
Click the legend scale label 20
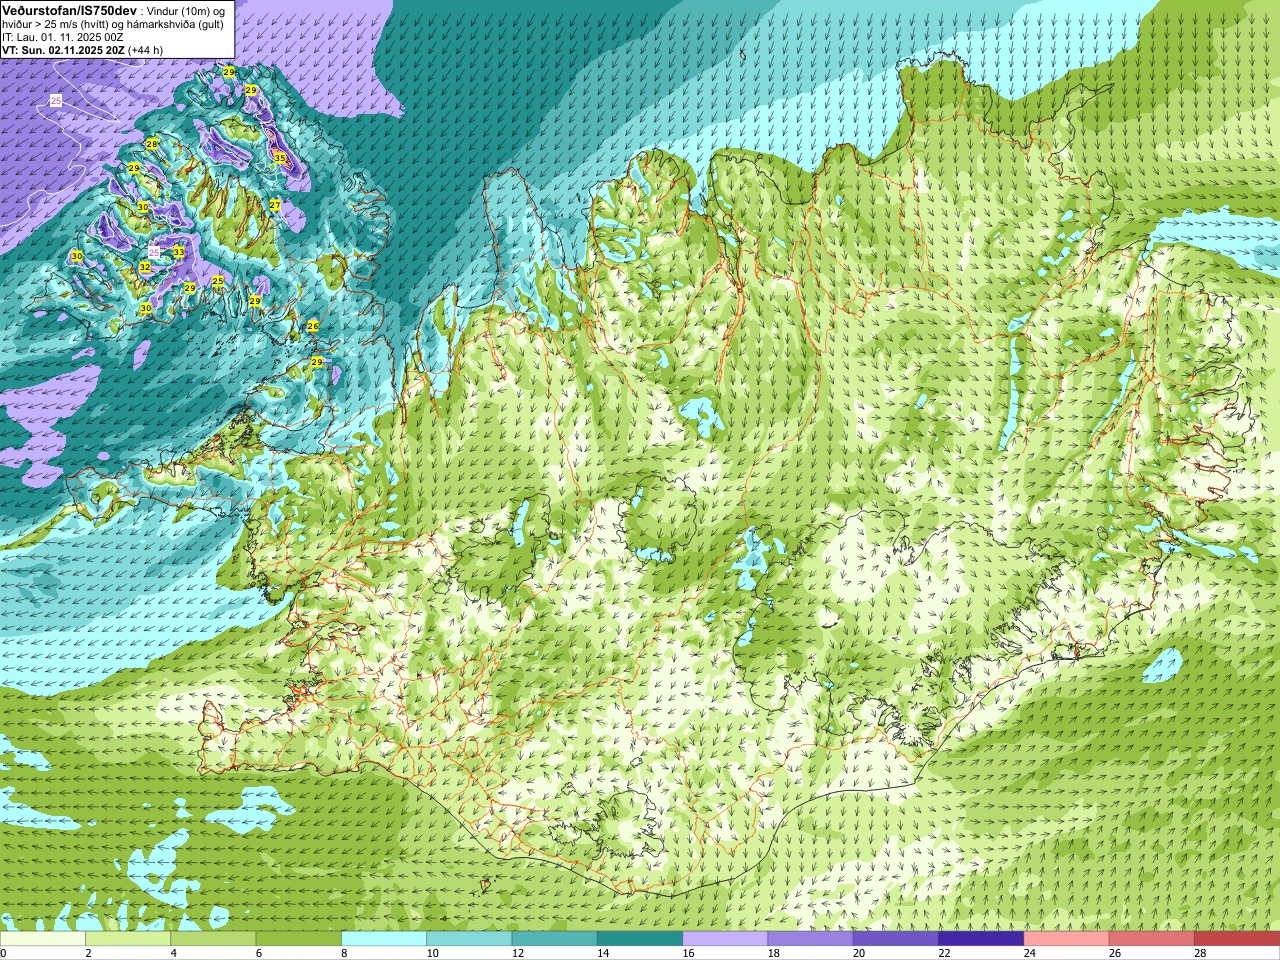(x=859, y=953)
